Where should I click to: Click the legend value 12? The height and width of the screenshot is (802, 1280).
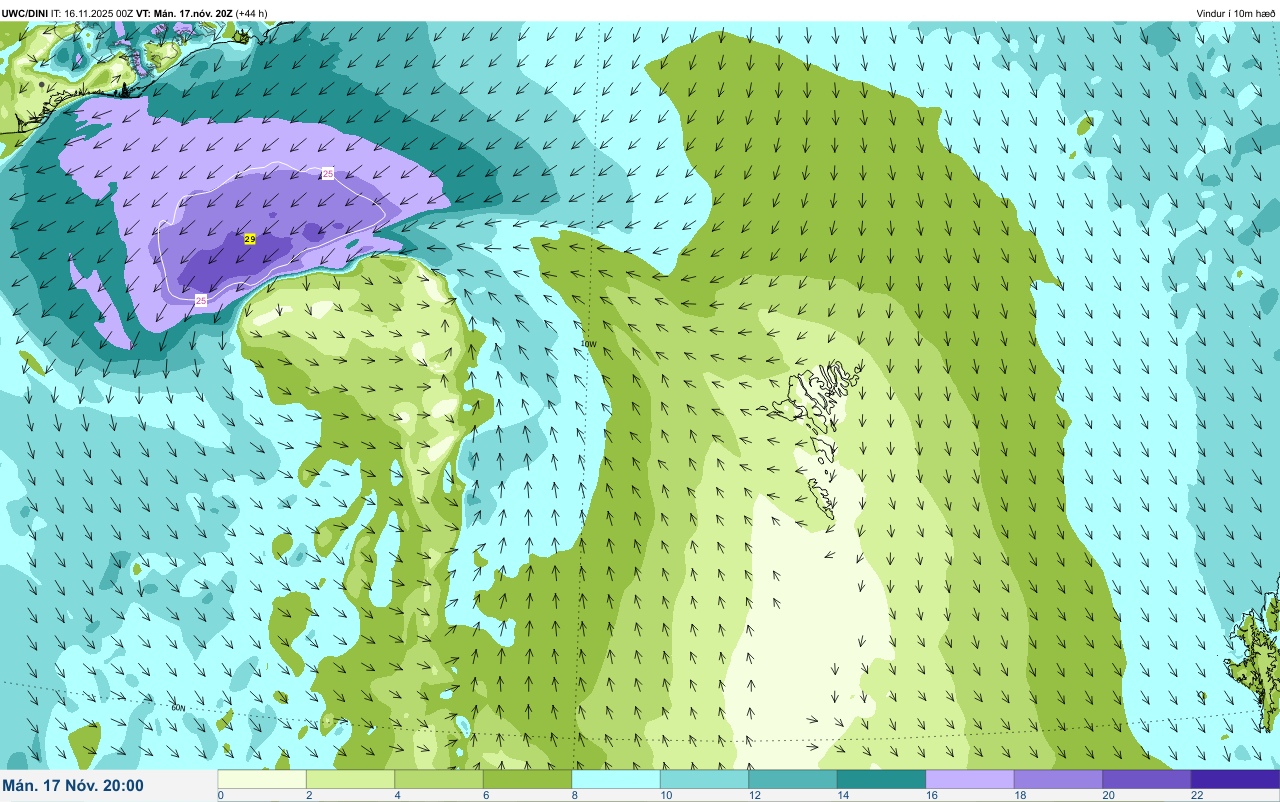click(x=755, y=795)
